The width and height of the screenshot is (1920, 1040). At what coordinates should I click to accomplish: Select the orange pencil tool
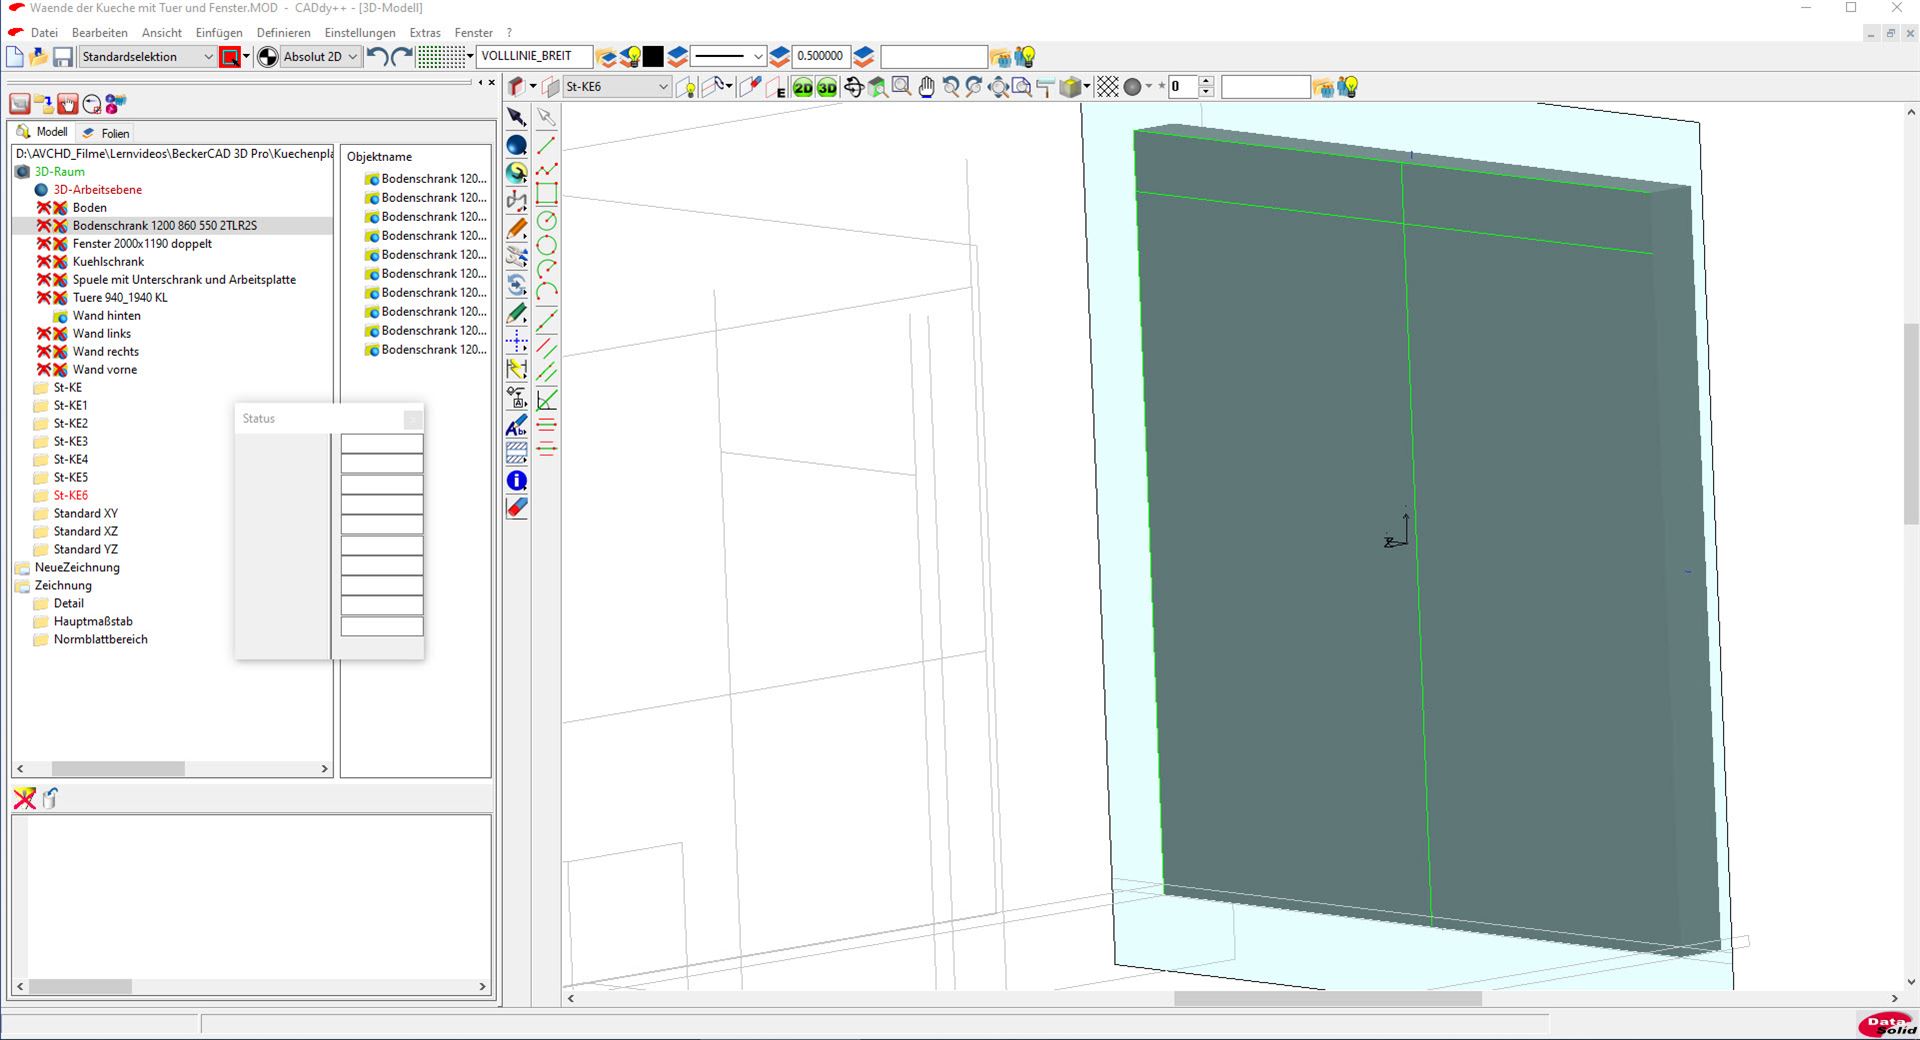(x=517, y=229)
